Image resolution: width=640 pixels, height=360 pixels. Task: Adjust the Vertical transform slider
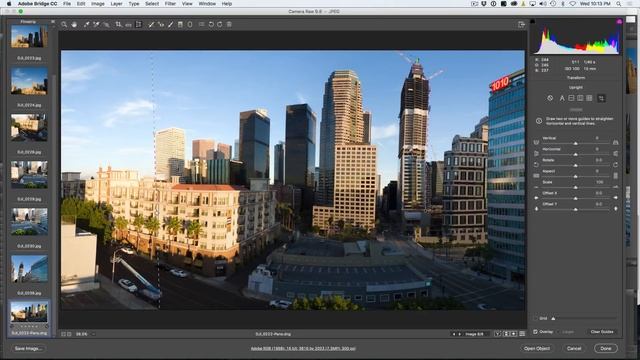tap(576, 143)
